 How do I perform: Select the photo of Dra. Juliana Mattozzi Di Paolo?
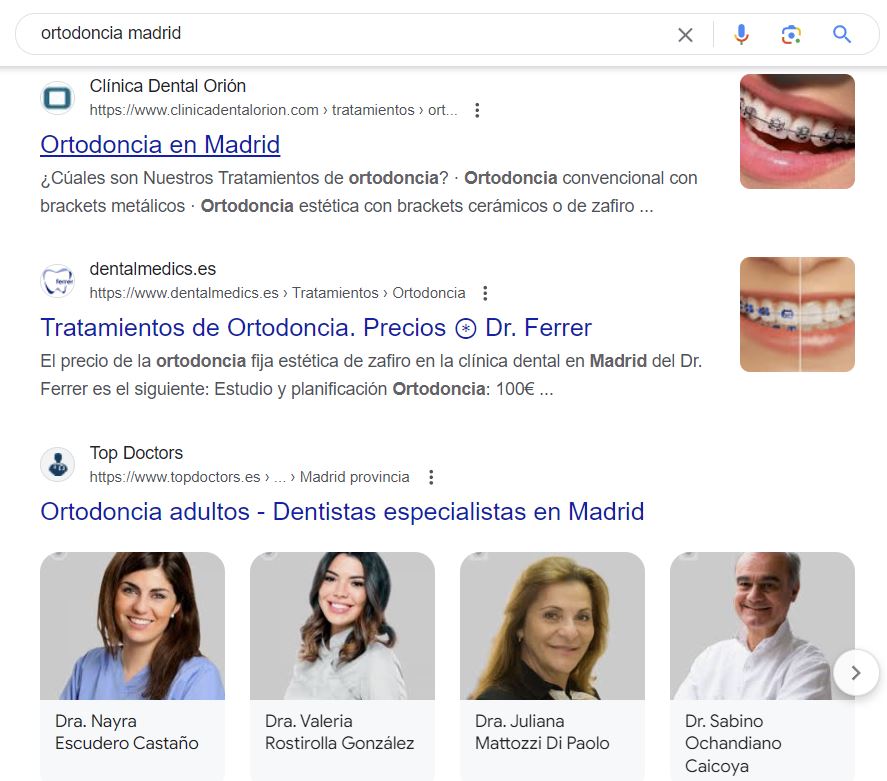(552, 626)
